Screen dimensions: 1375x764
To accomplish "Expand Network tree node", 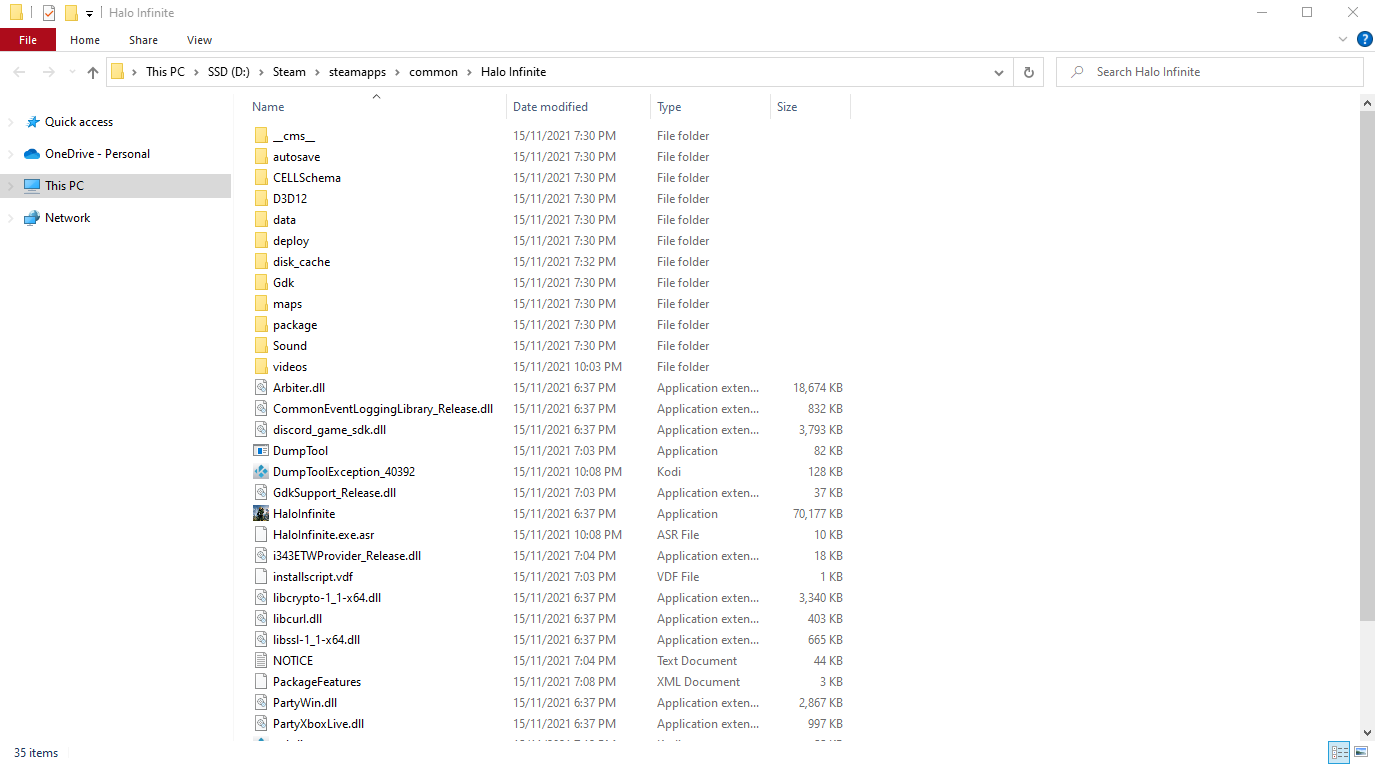I will pos(11,218).
